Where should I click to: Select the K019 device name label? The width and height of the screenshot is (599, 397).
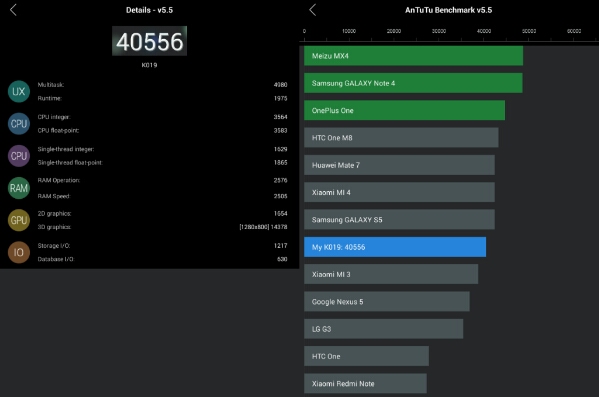click(x=149, y=65)
